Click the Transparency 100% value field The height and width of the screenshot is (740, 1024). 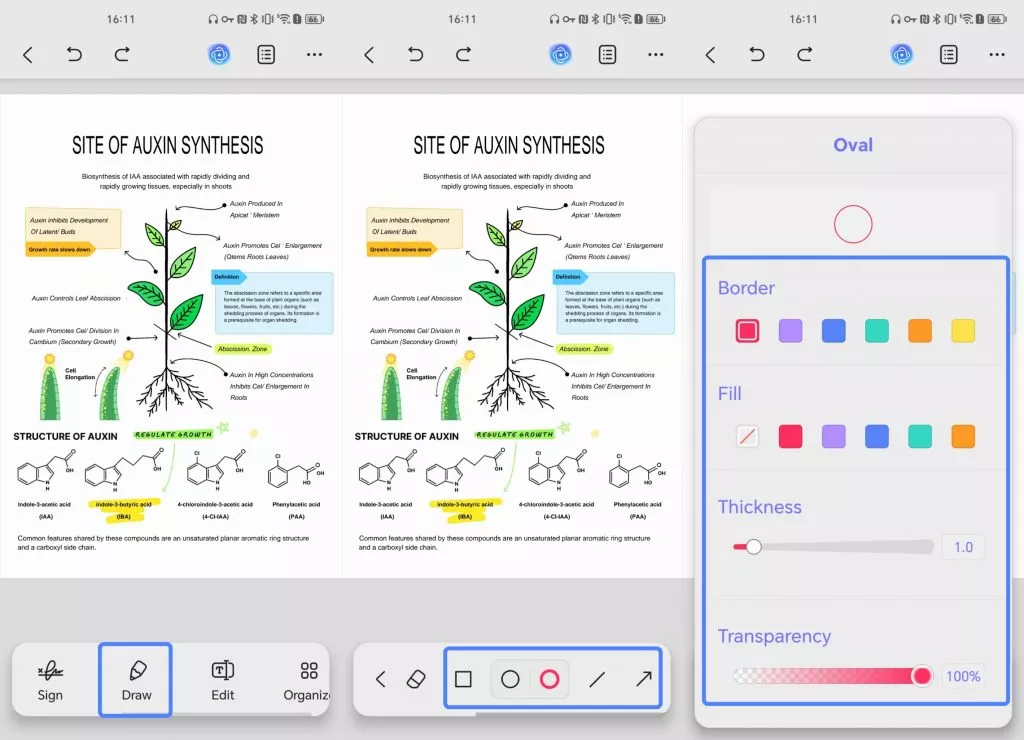pyautogui.click(x=963, y=676)
